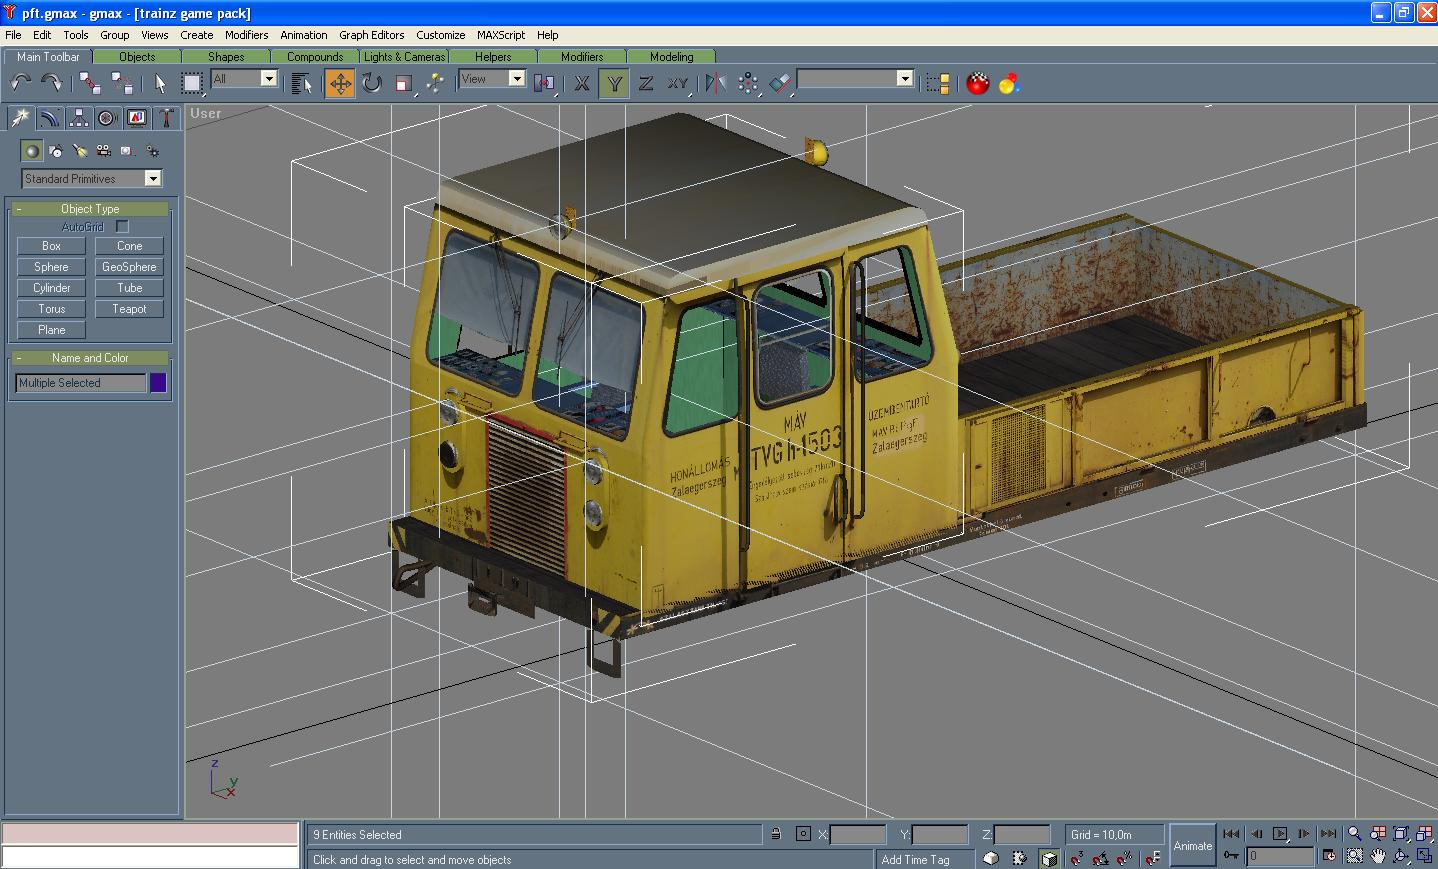Toggle the Angle Snap magnet
Viewport: 1438px width, 869px height.
(1101, 857)
